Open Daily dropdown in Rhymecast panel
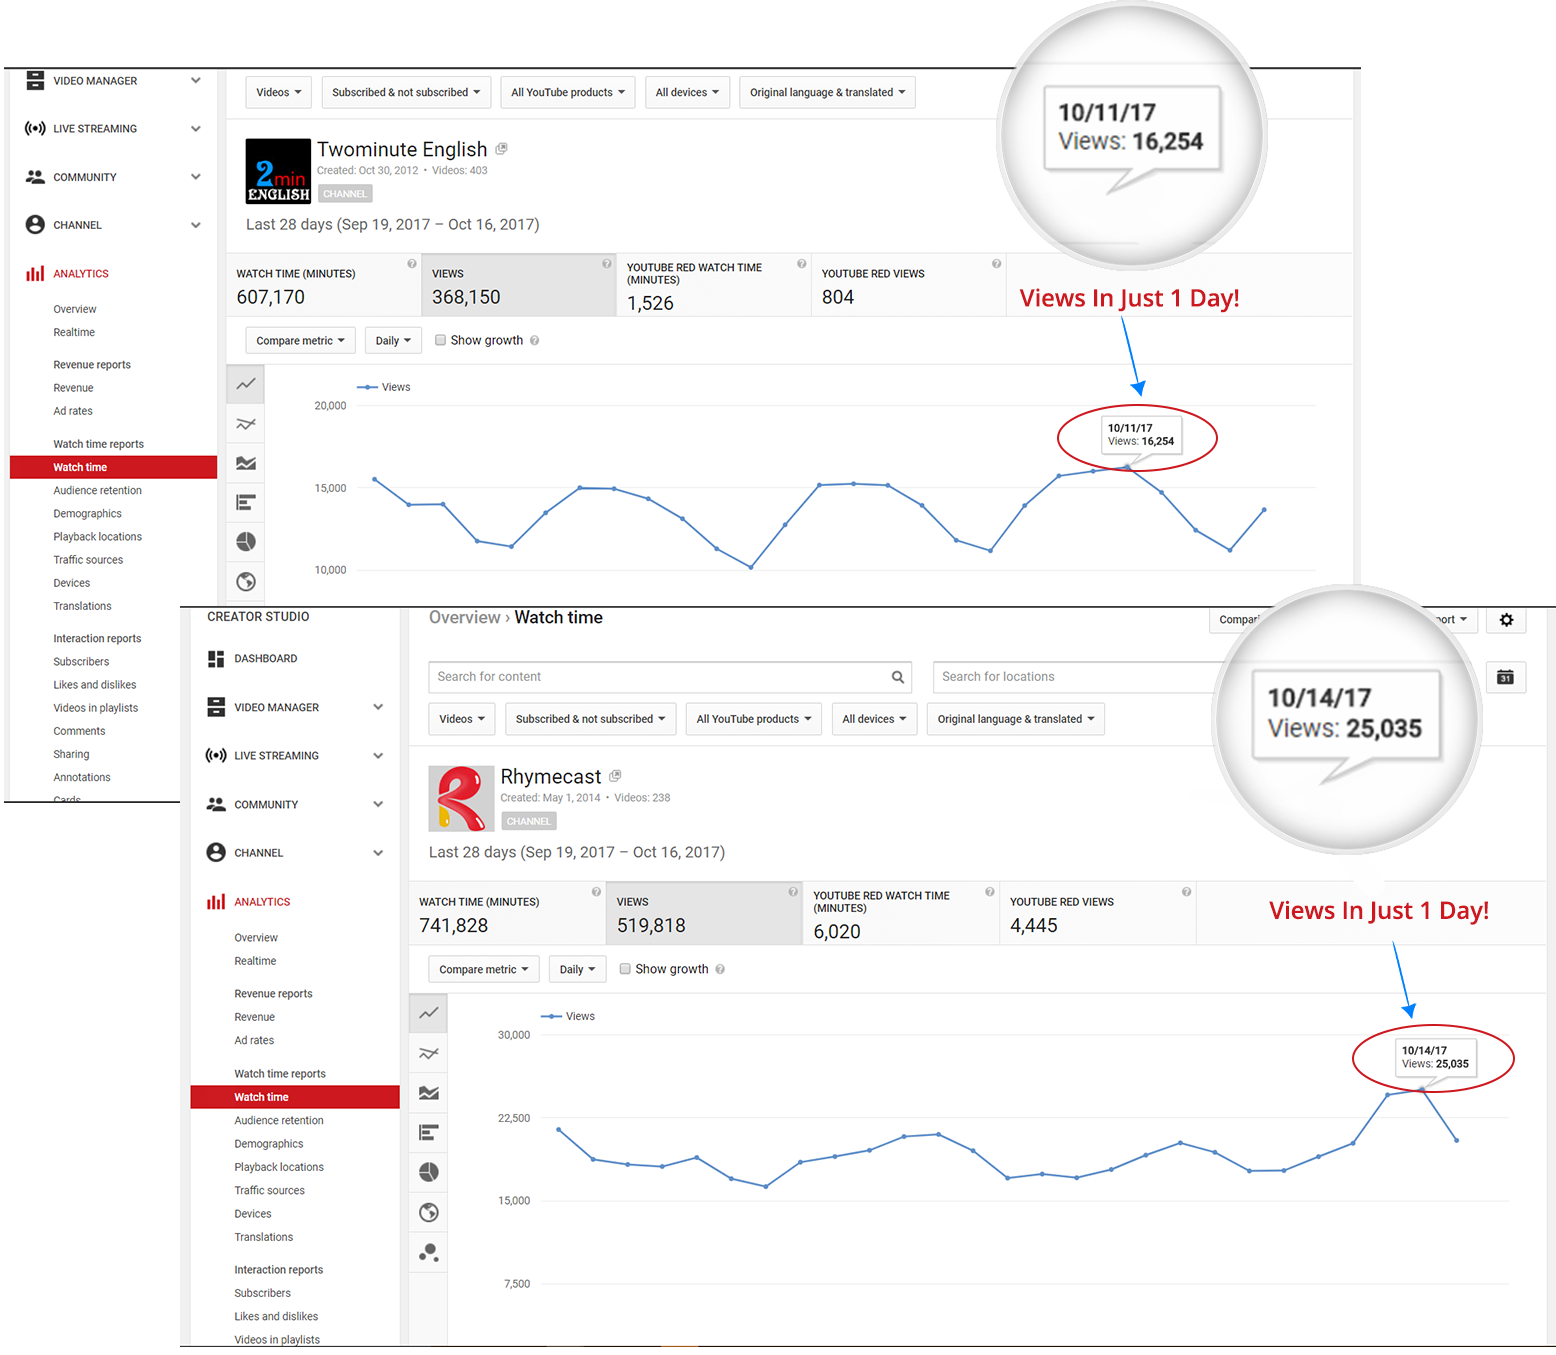Viewport: 1556px width, 1355px height. pyautogui.click(x=578, y=970)
